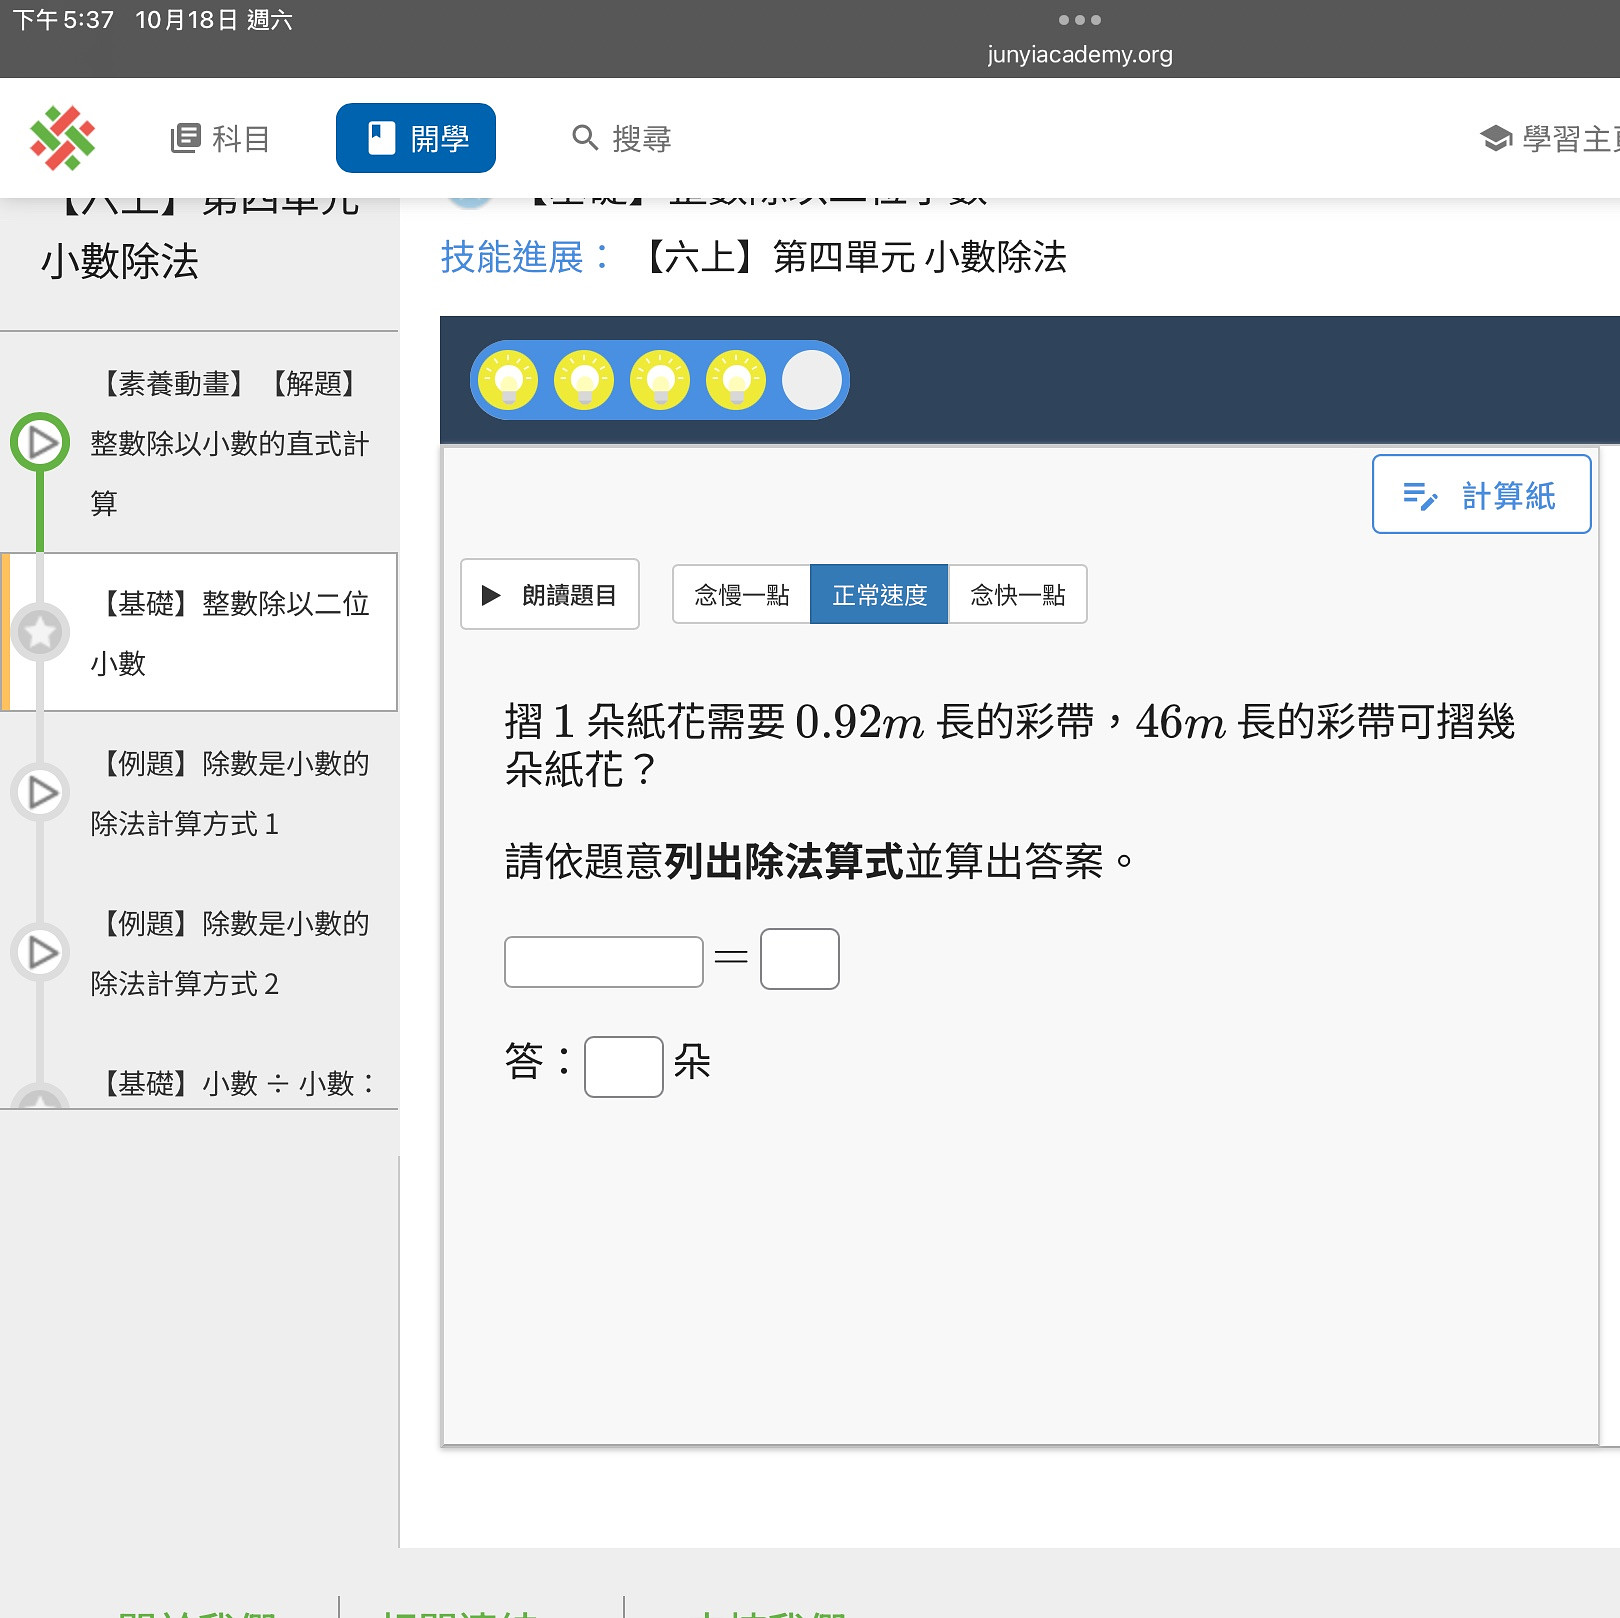
Task: Click the empty fifth progress circle
Action: coord(812,381)
